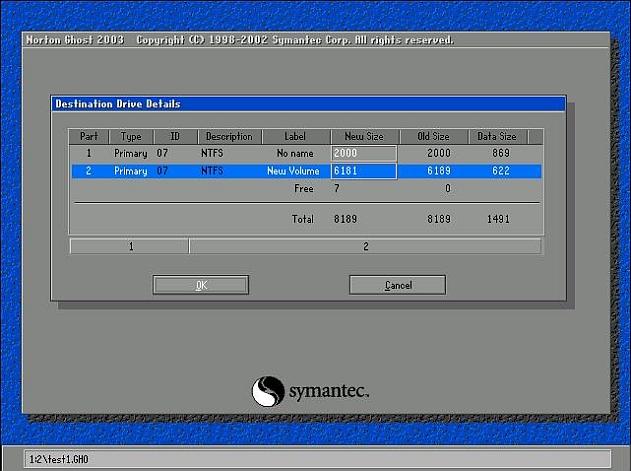Select the 'New Volume' label cell
Viewport: 631px width, 471px height.
click(293, 171)
